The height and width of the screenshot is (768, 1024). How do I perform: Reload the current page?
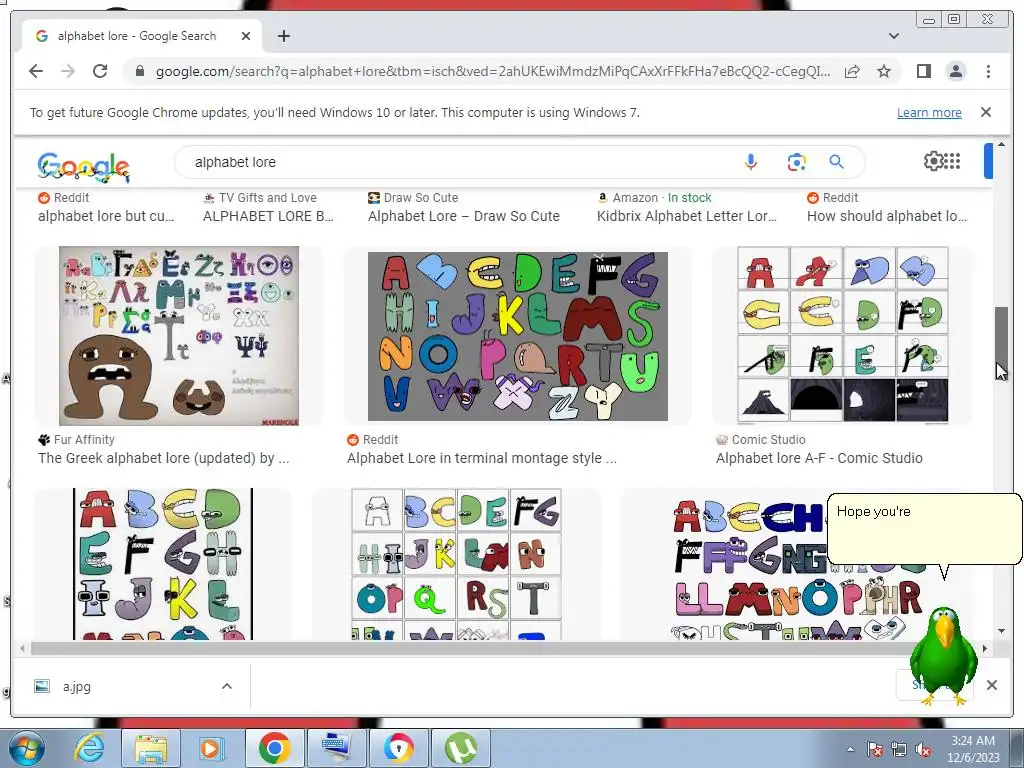[x=100, y=71]
